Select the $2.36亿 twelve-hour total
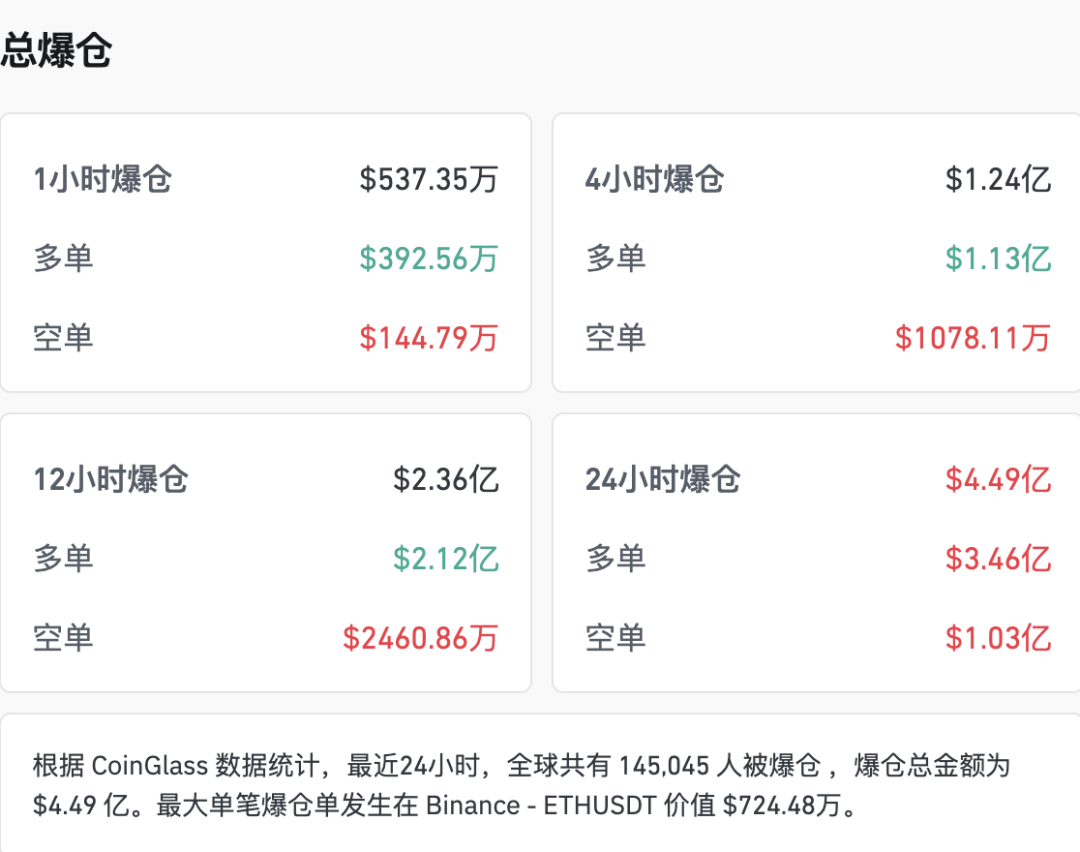 (446, 479)
